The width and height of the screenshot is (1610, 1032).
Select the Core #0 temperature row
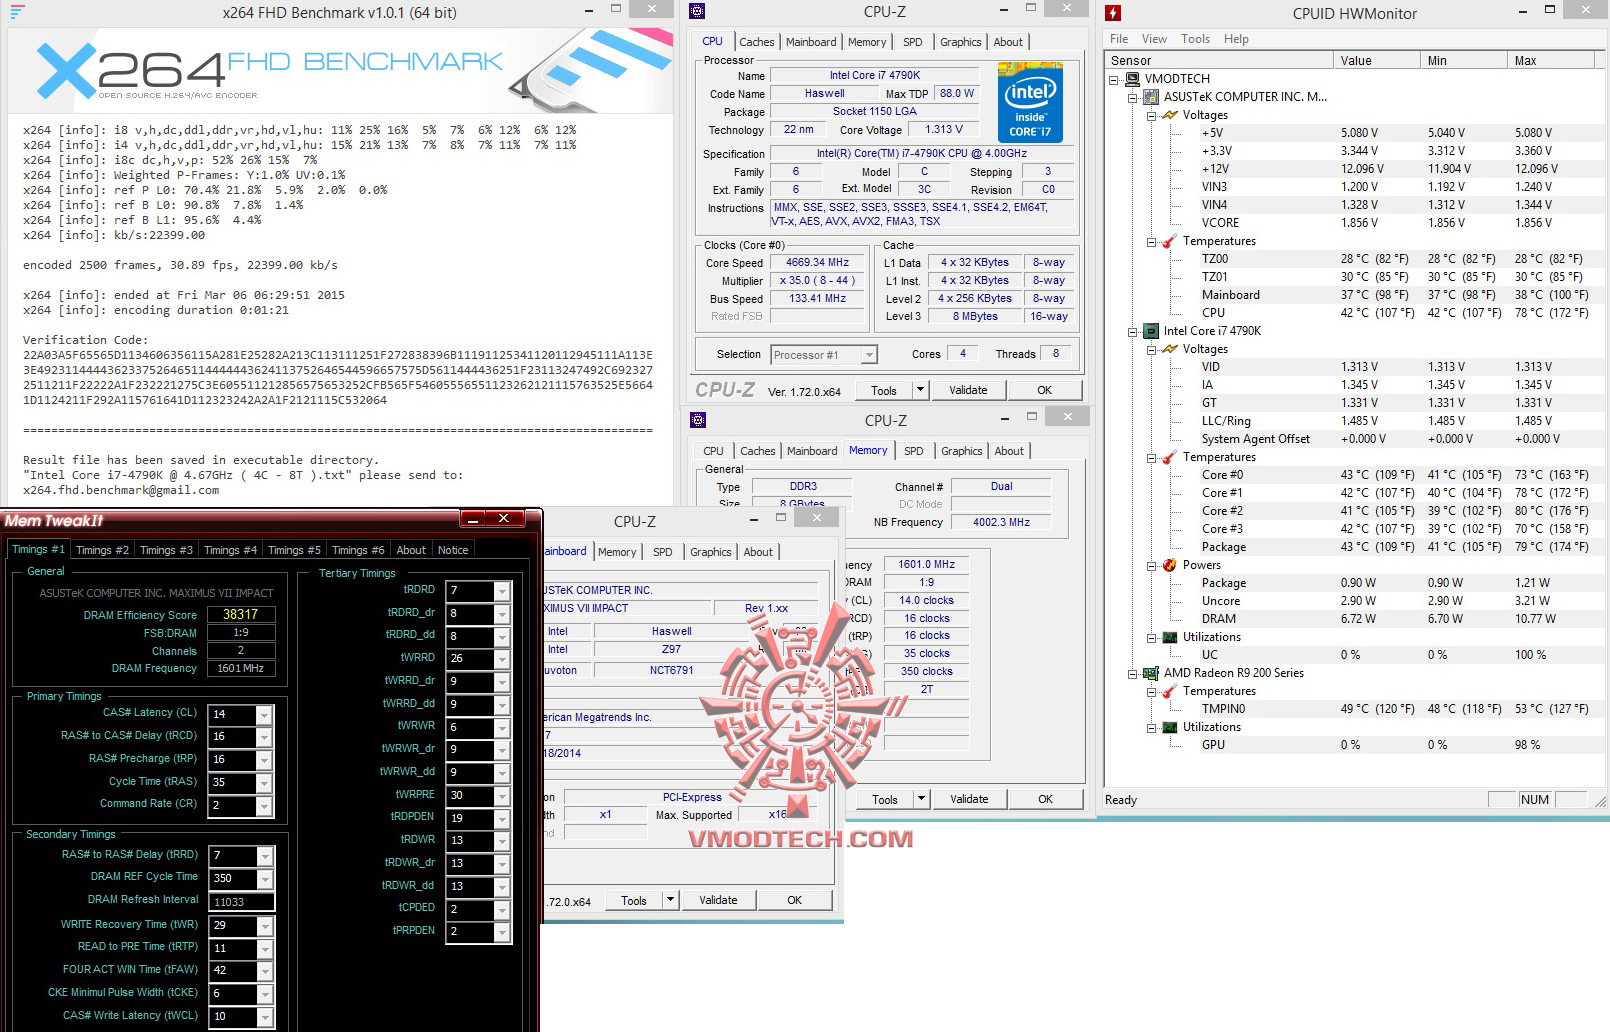[x=1352, y=475]
